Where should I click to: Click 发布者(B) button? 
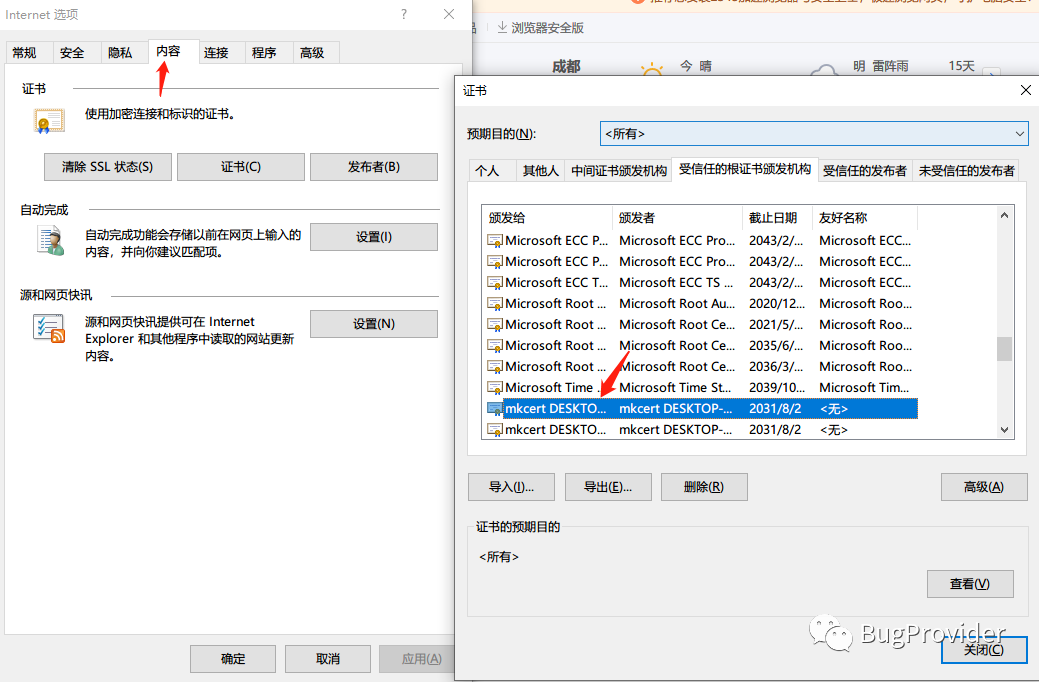click(x=374, y=167)
